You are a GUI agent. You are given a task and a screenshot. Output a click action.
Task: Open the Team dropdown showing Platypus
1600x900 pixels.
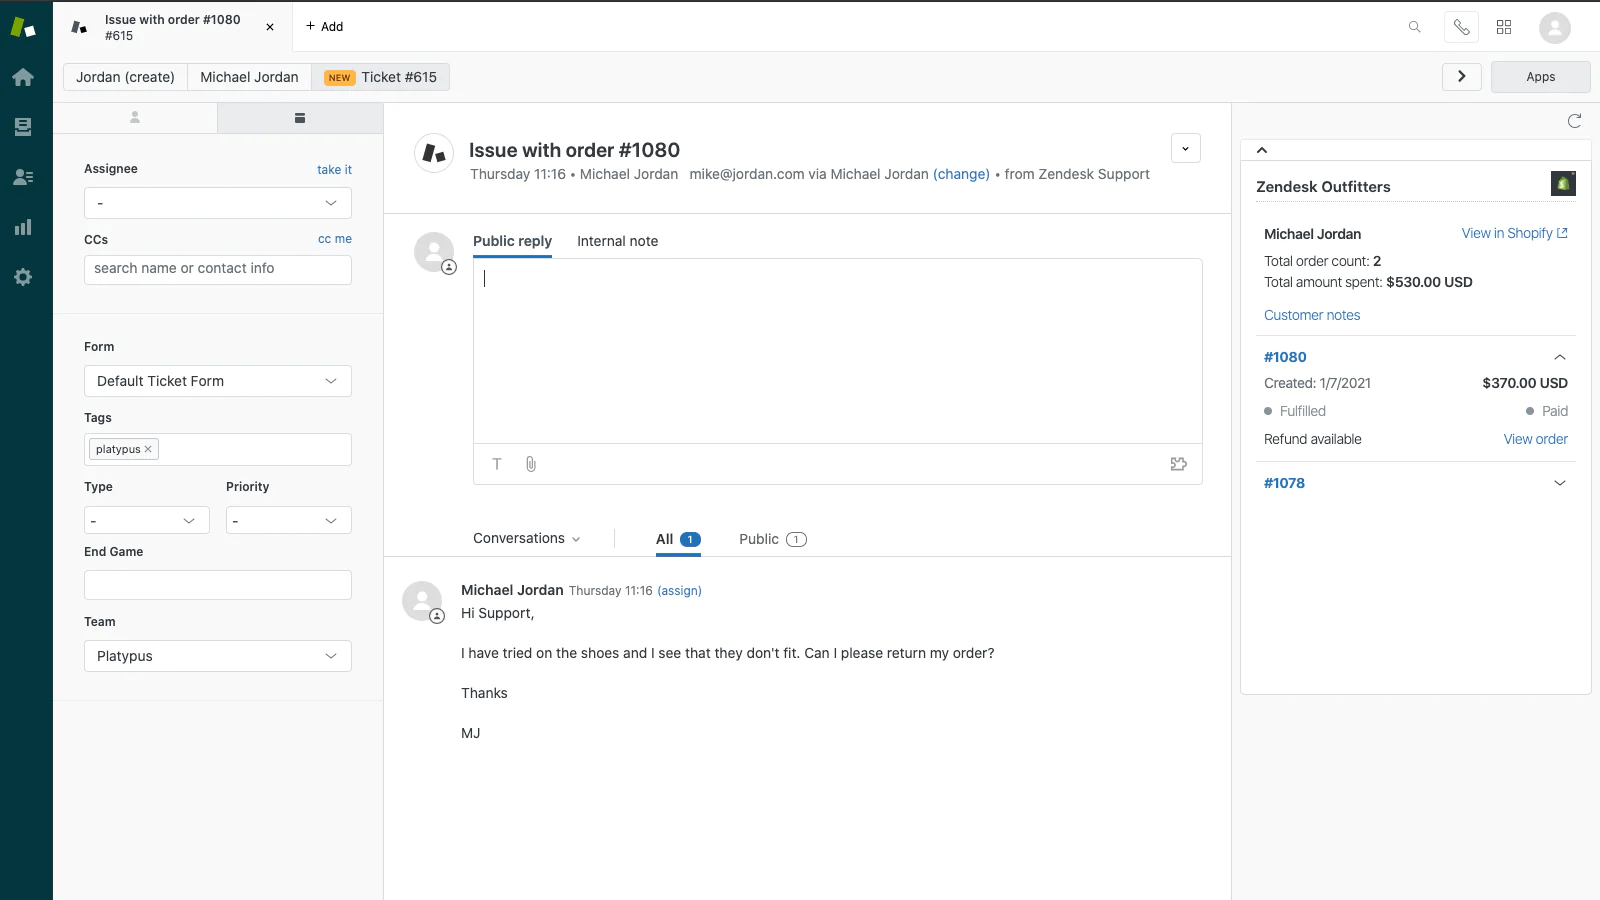(217, 656)
